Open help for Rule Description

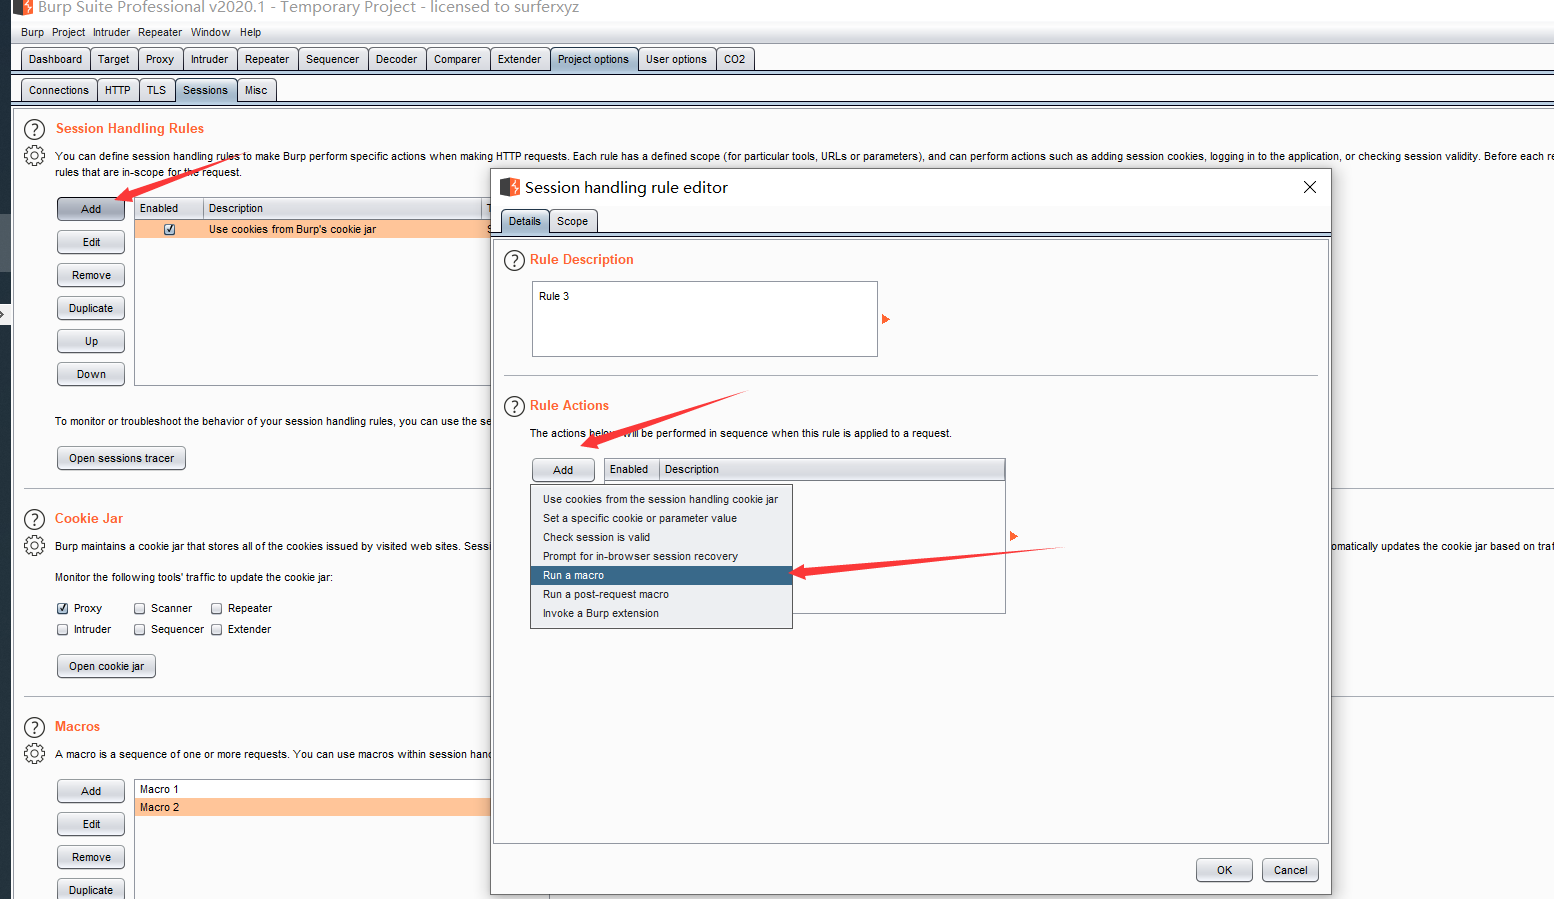[x=514, y=260]
